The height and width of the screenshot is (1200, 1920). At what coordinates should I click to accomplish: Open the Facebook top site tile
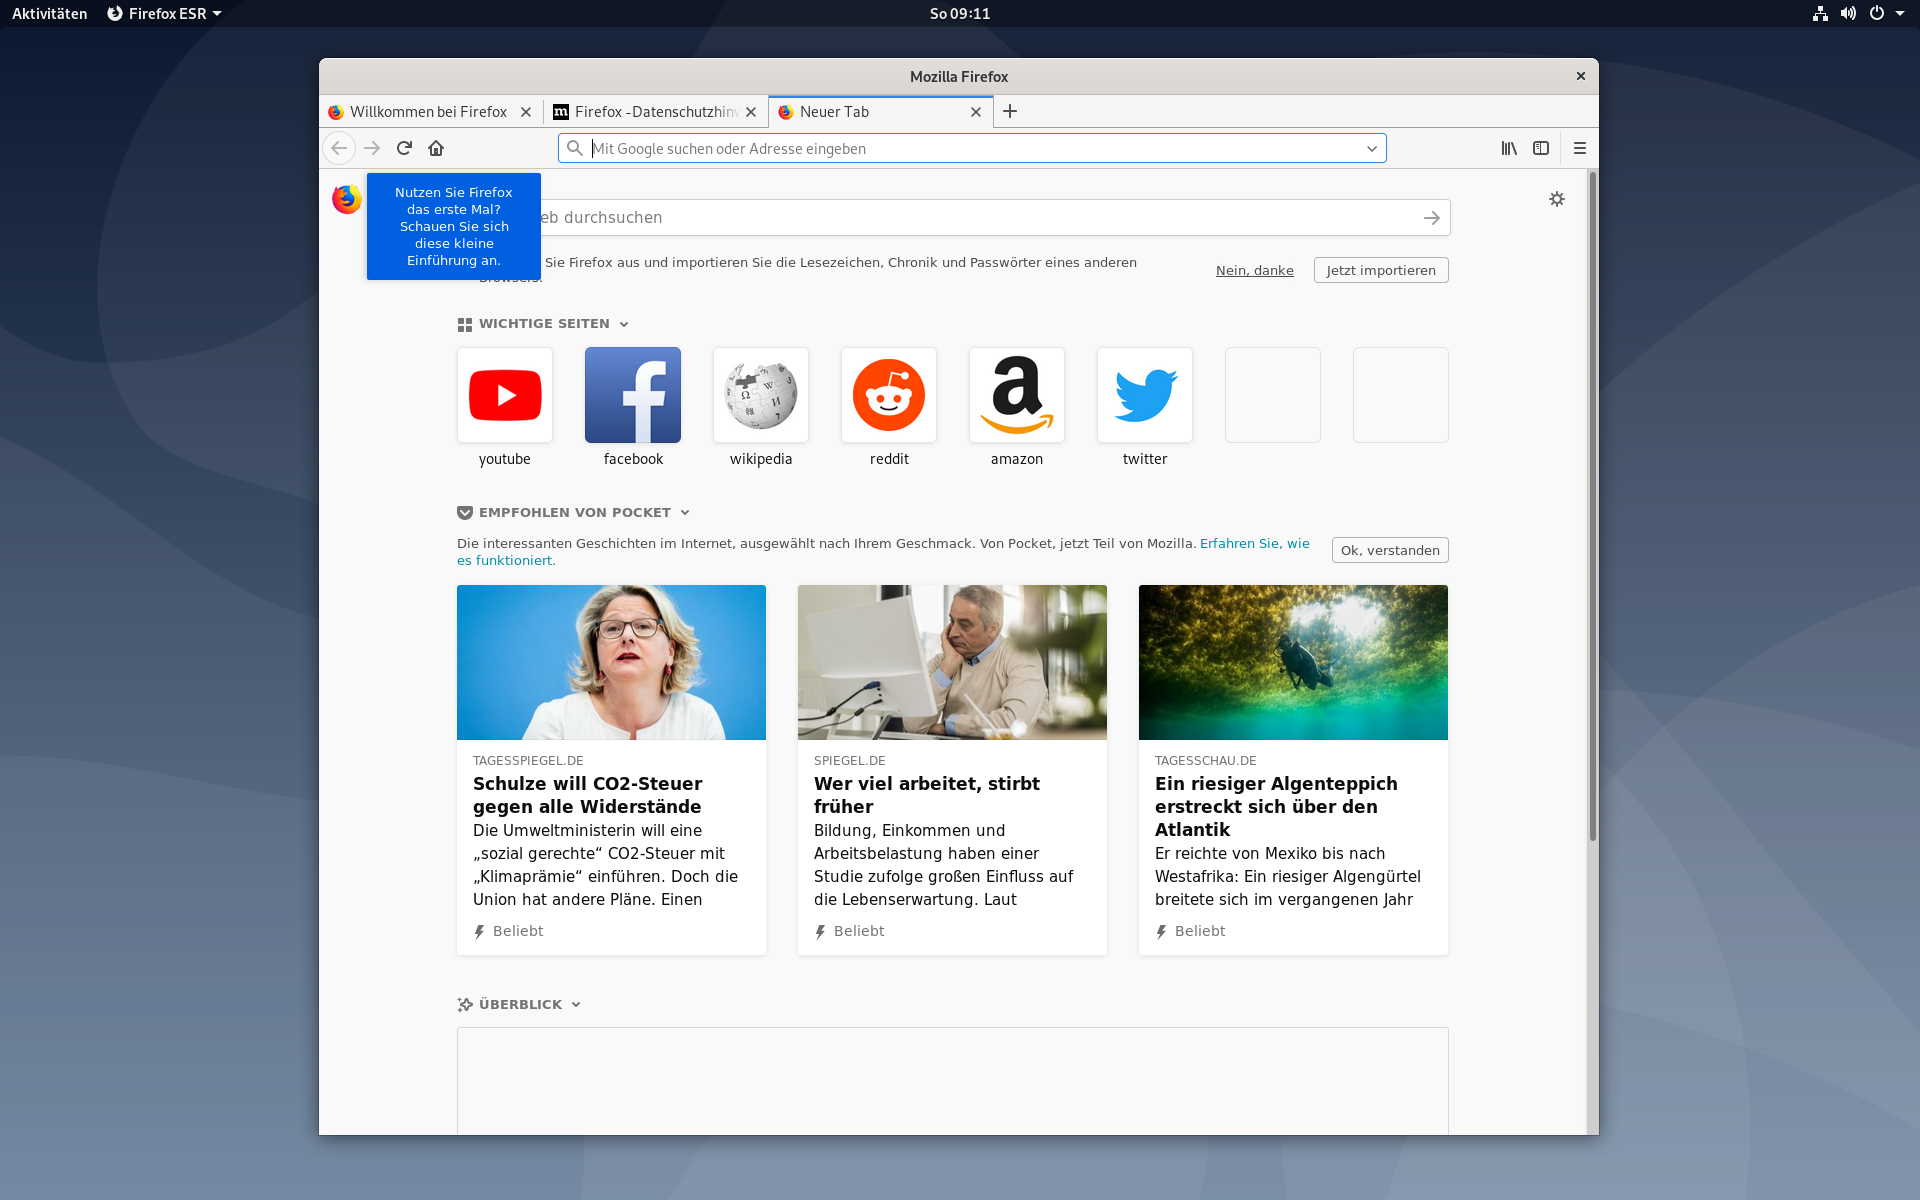[x=633, y=395]
